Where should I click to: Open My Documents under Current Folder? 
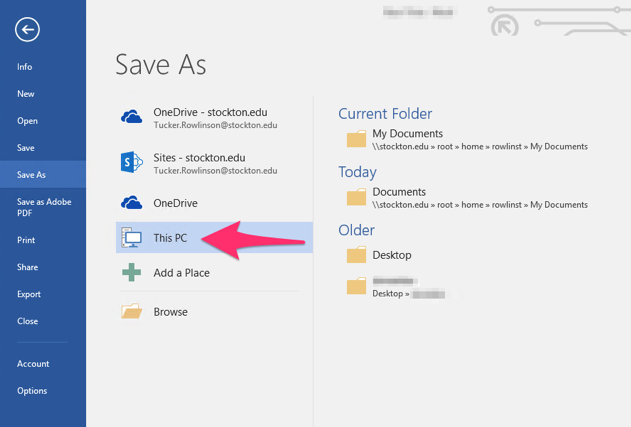tap(467, 140)
